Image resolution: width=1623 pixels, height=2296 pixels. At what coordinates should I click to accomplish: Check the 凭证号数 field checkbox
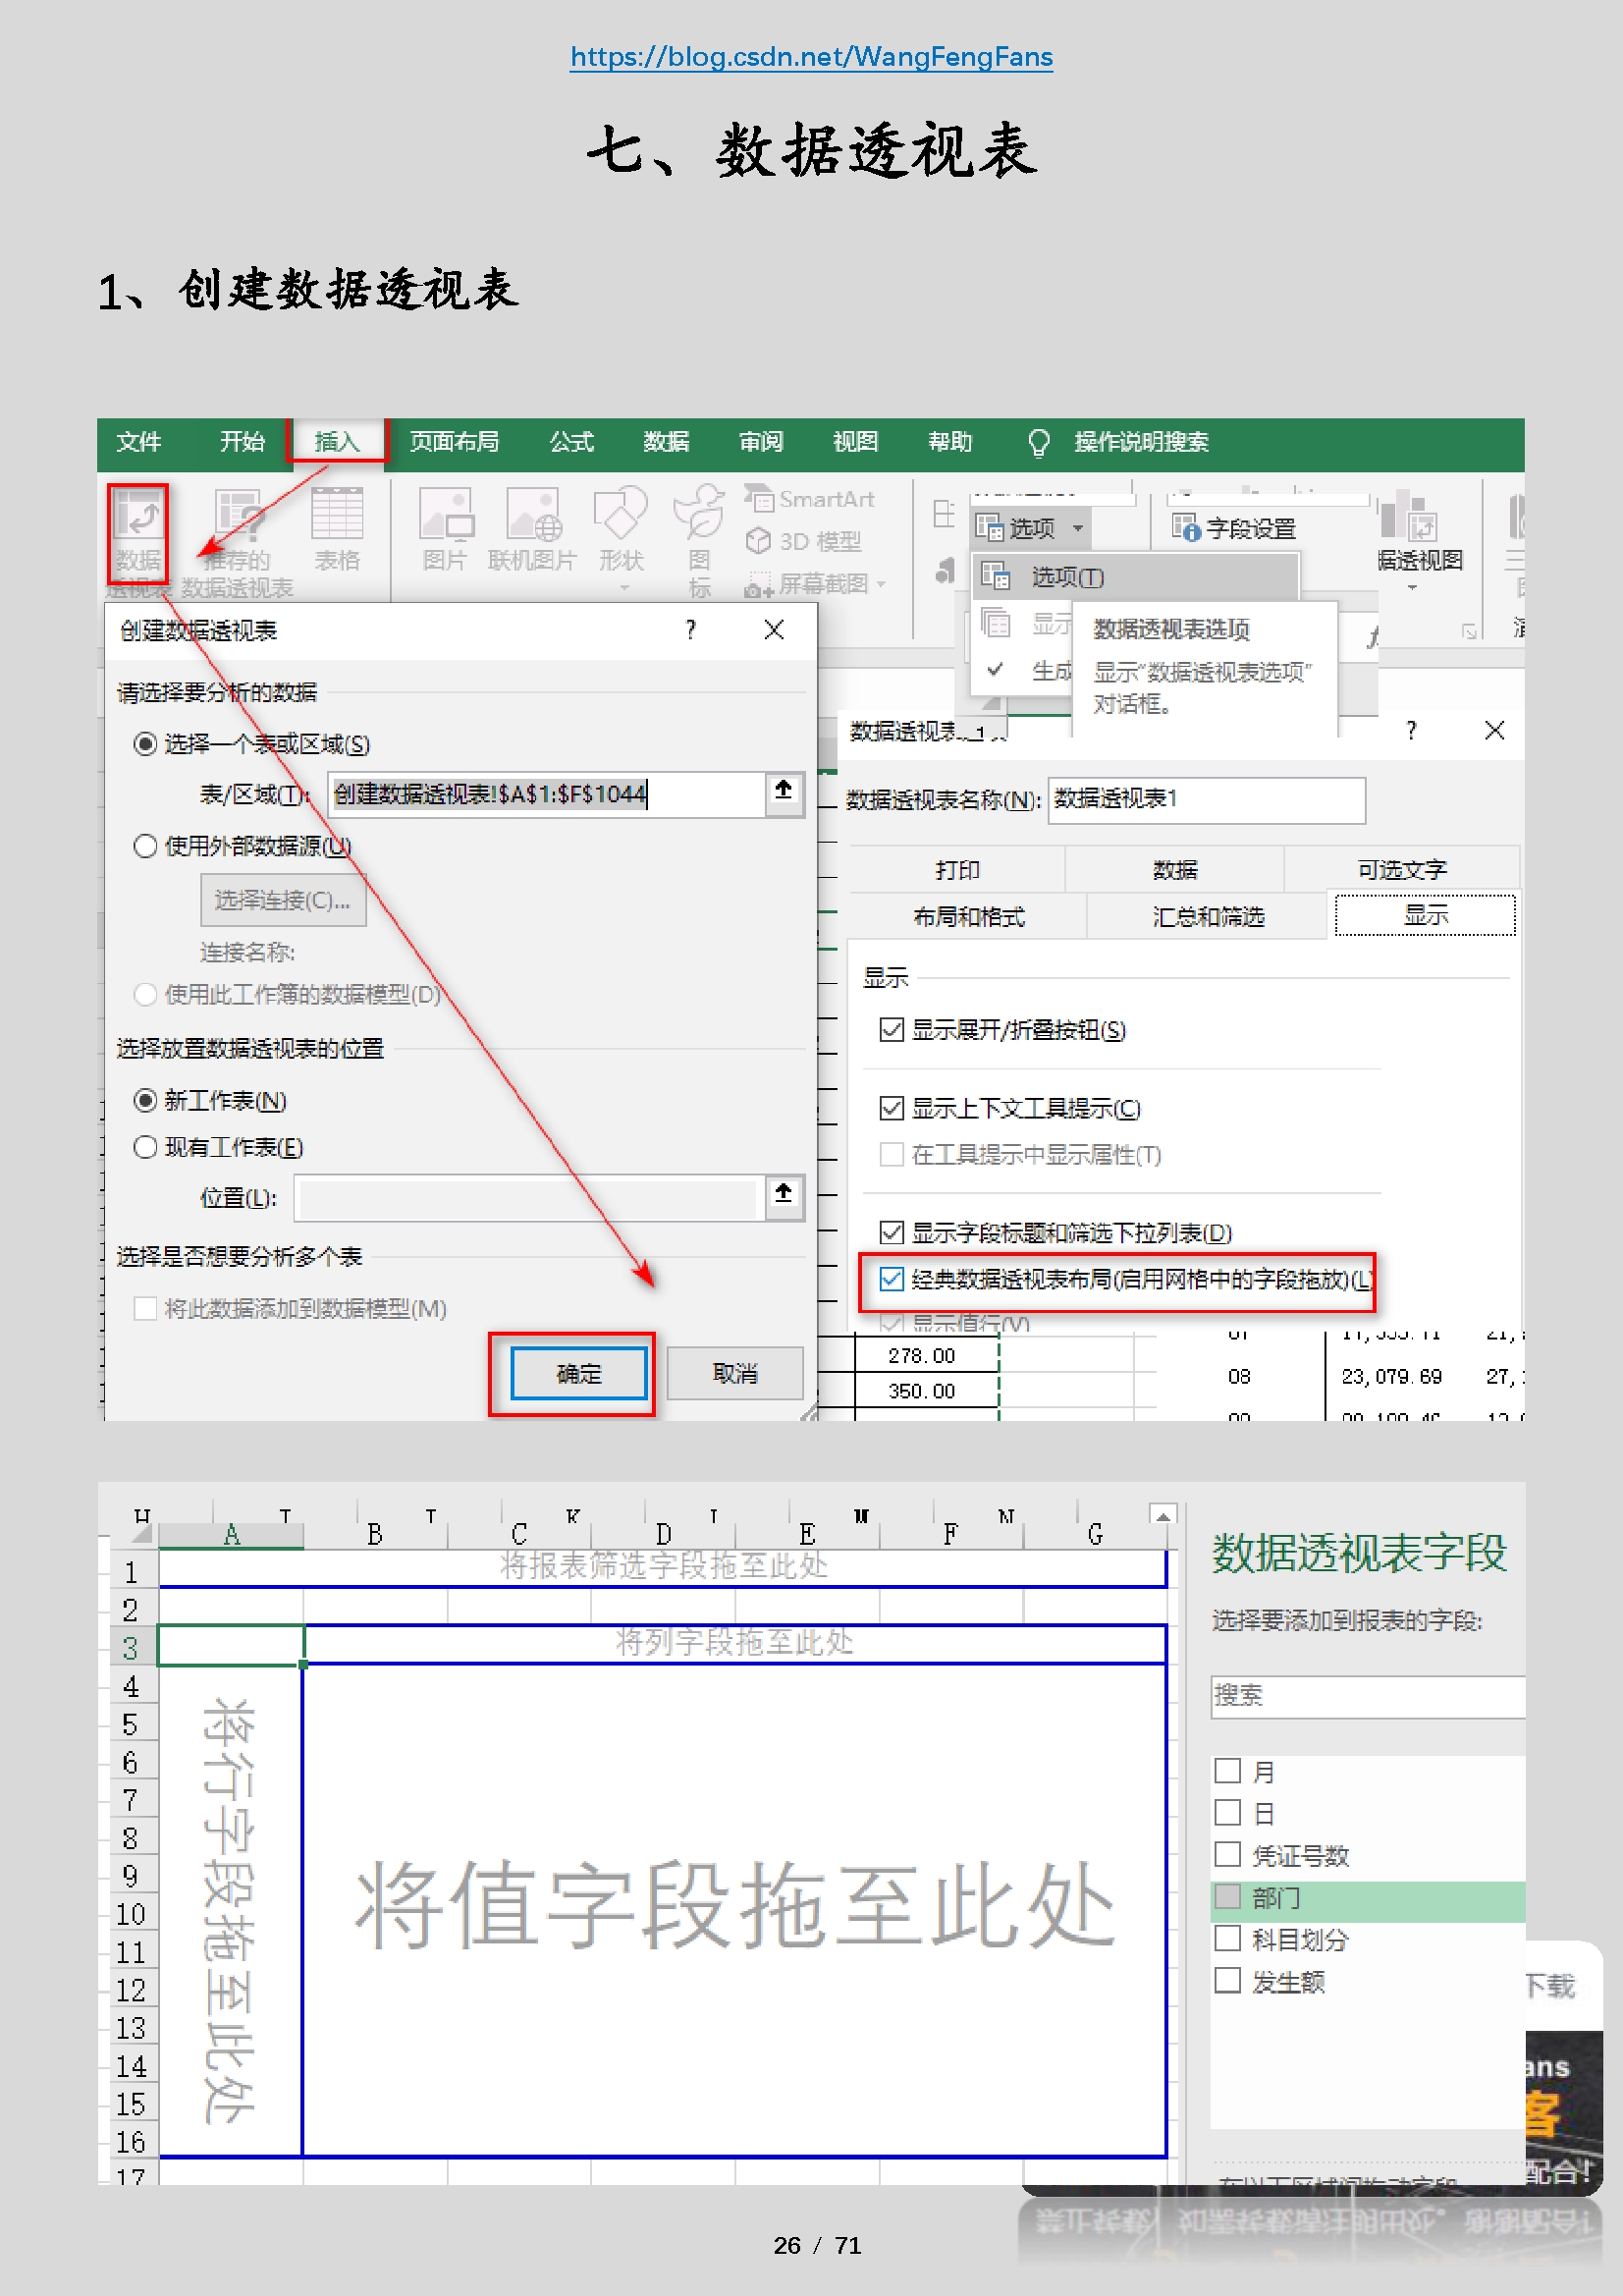point(1228,1855)
